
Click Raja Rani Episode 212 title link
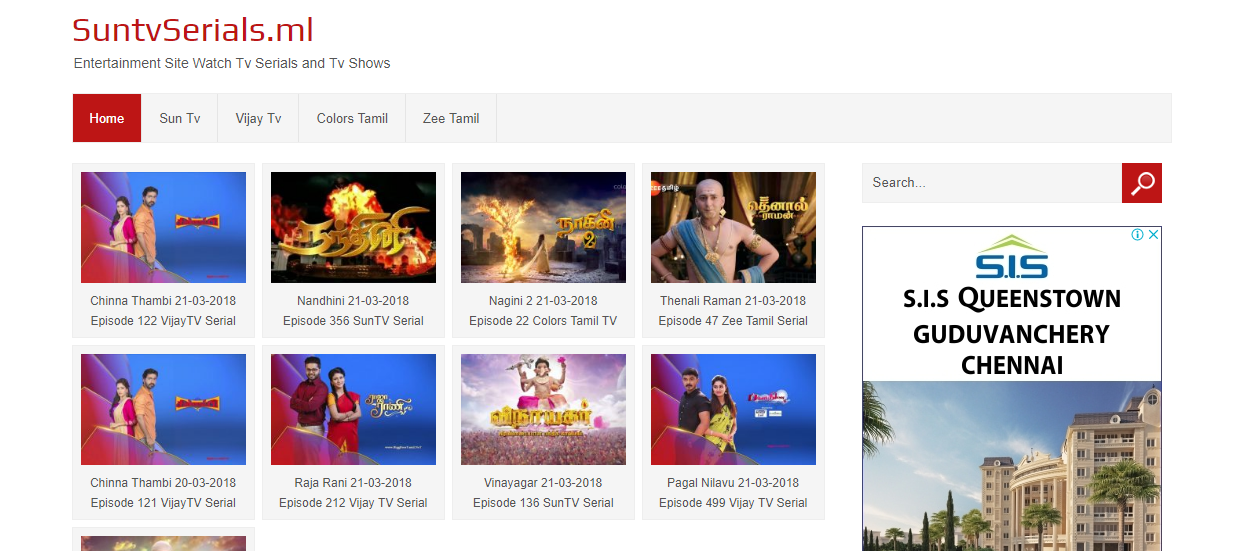click(x=353, y=493)
